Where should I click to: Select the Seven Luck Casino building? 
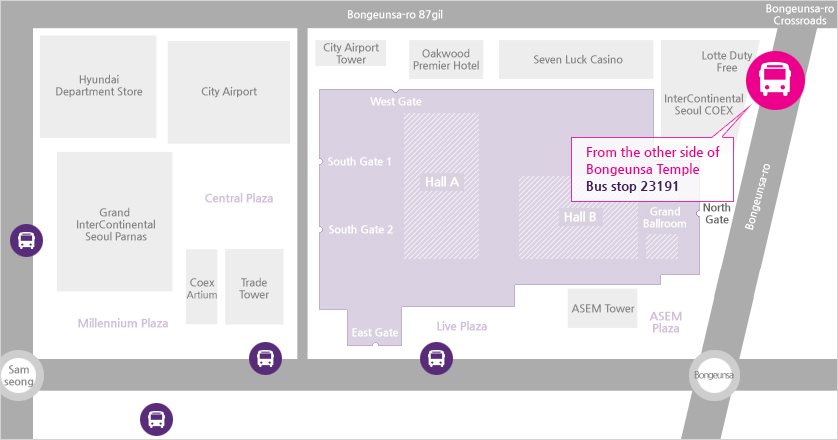click(x=576, y=59)
